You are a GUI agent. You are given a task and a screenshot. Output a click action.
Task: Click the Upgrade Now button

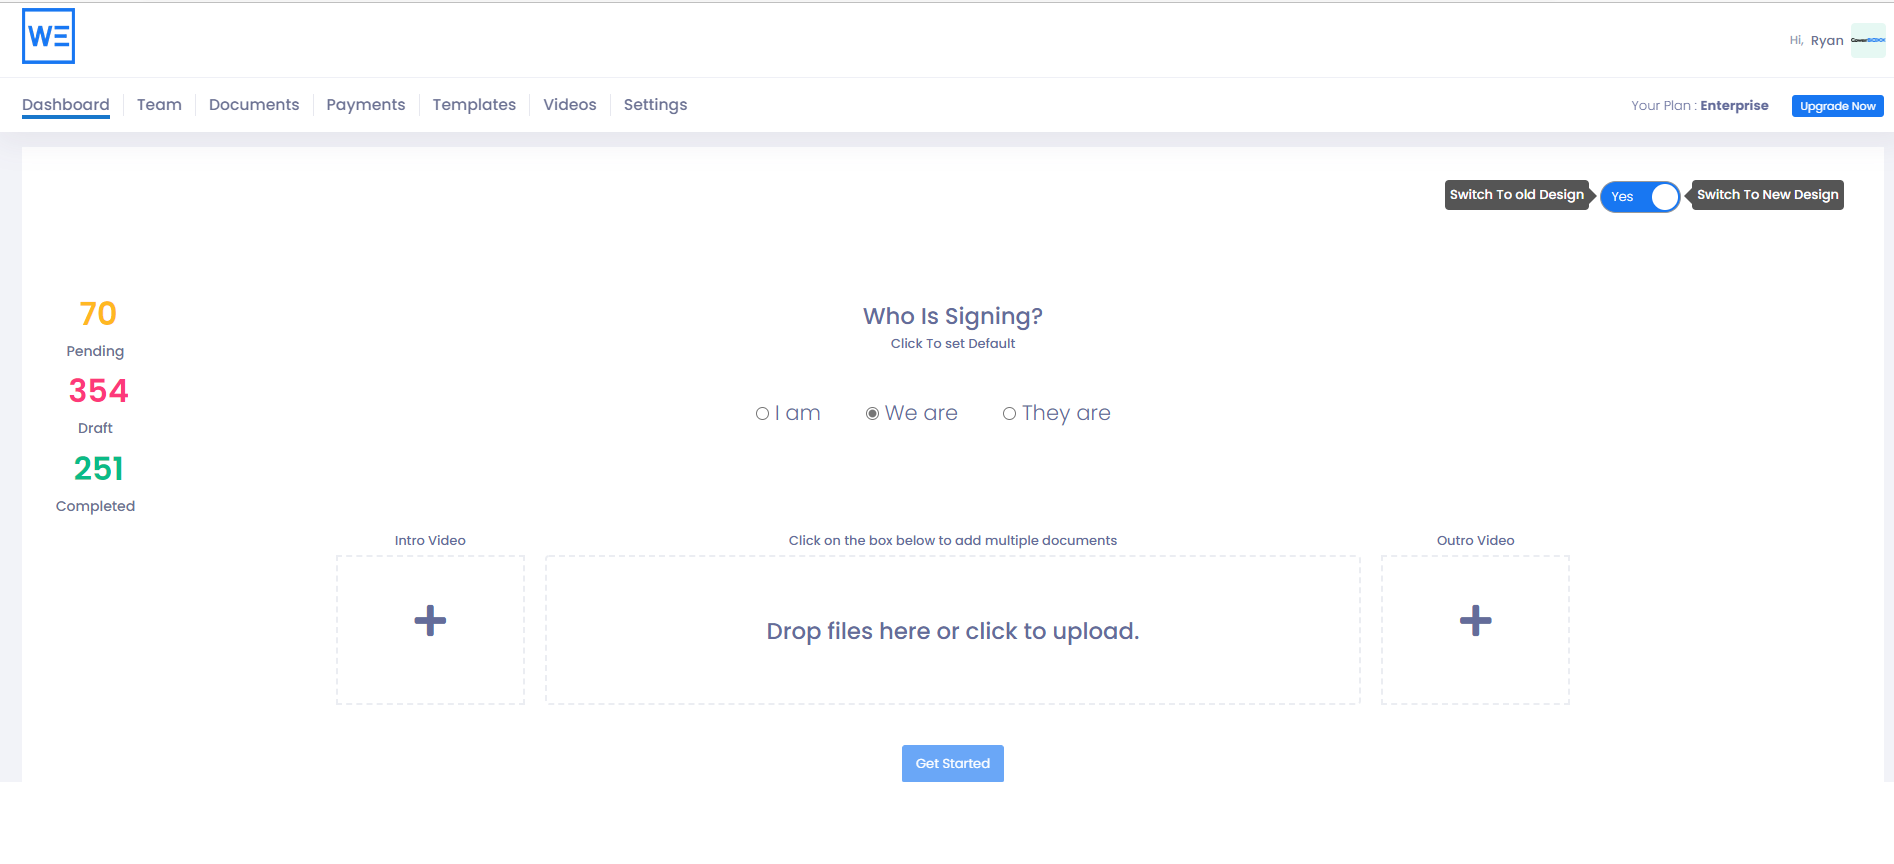click(x=1837, y=105)
